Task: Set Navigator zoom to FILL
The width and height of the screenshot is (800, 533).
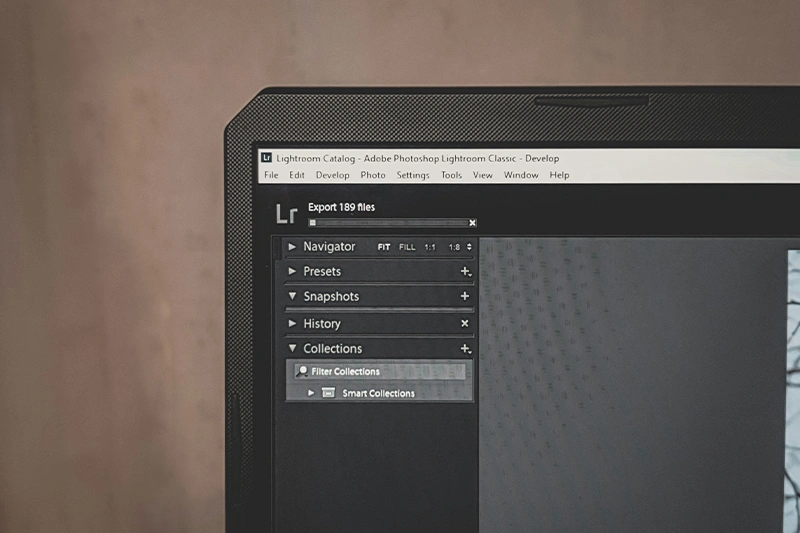Action: point(407,247)
